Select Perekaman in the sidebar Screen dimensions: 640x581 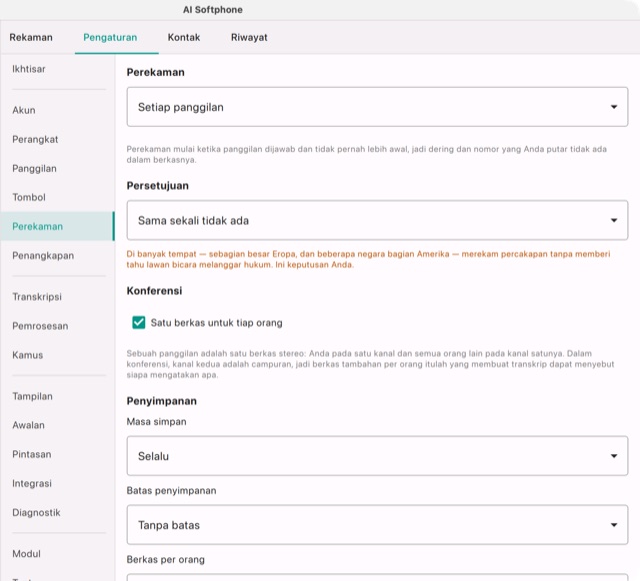[57, 226]
